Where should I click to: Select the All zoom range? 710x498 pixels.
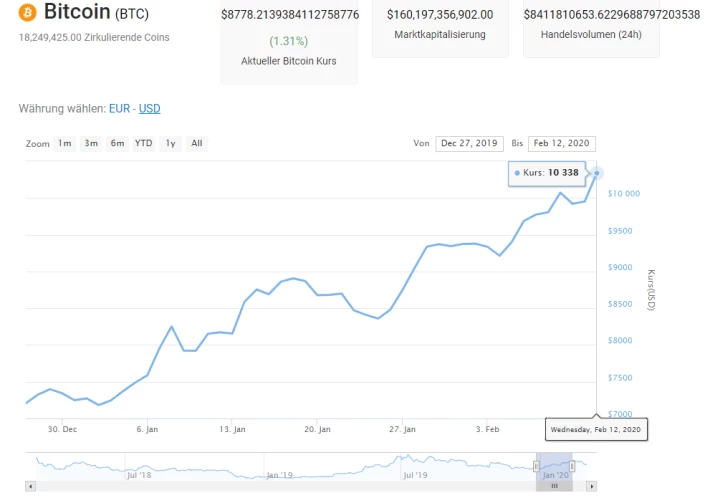click(197, 144)
